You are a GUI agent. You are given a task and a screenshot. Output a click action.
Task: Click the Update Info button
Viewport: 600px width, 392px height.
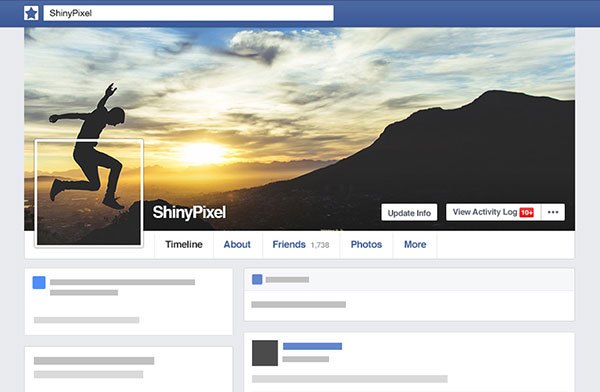click(409, 212)
